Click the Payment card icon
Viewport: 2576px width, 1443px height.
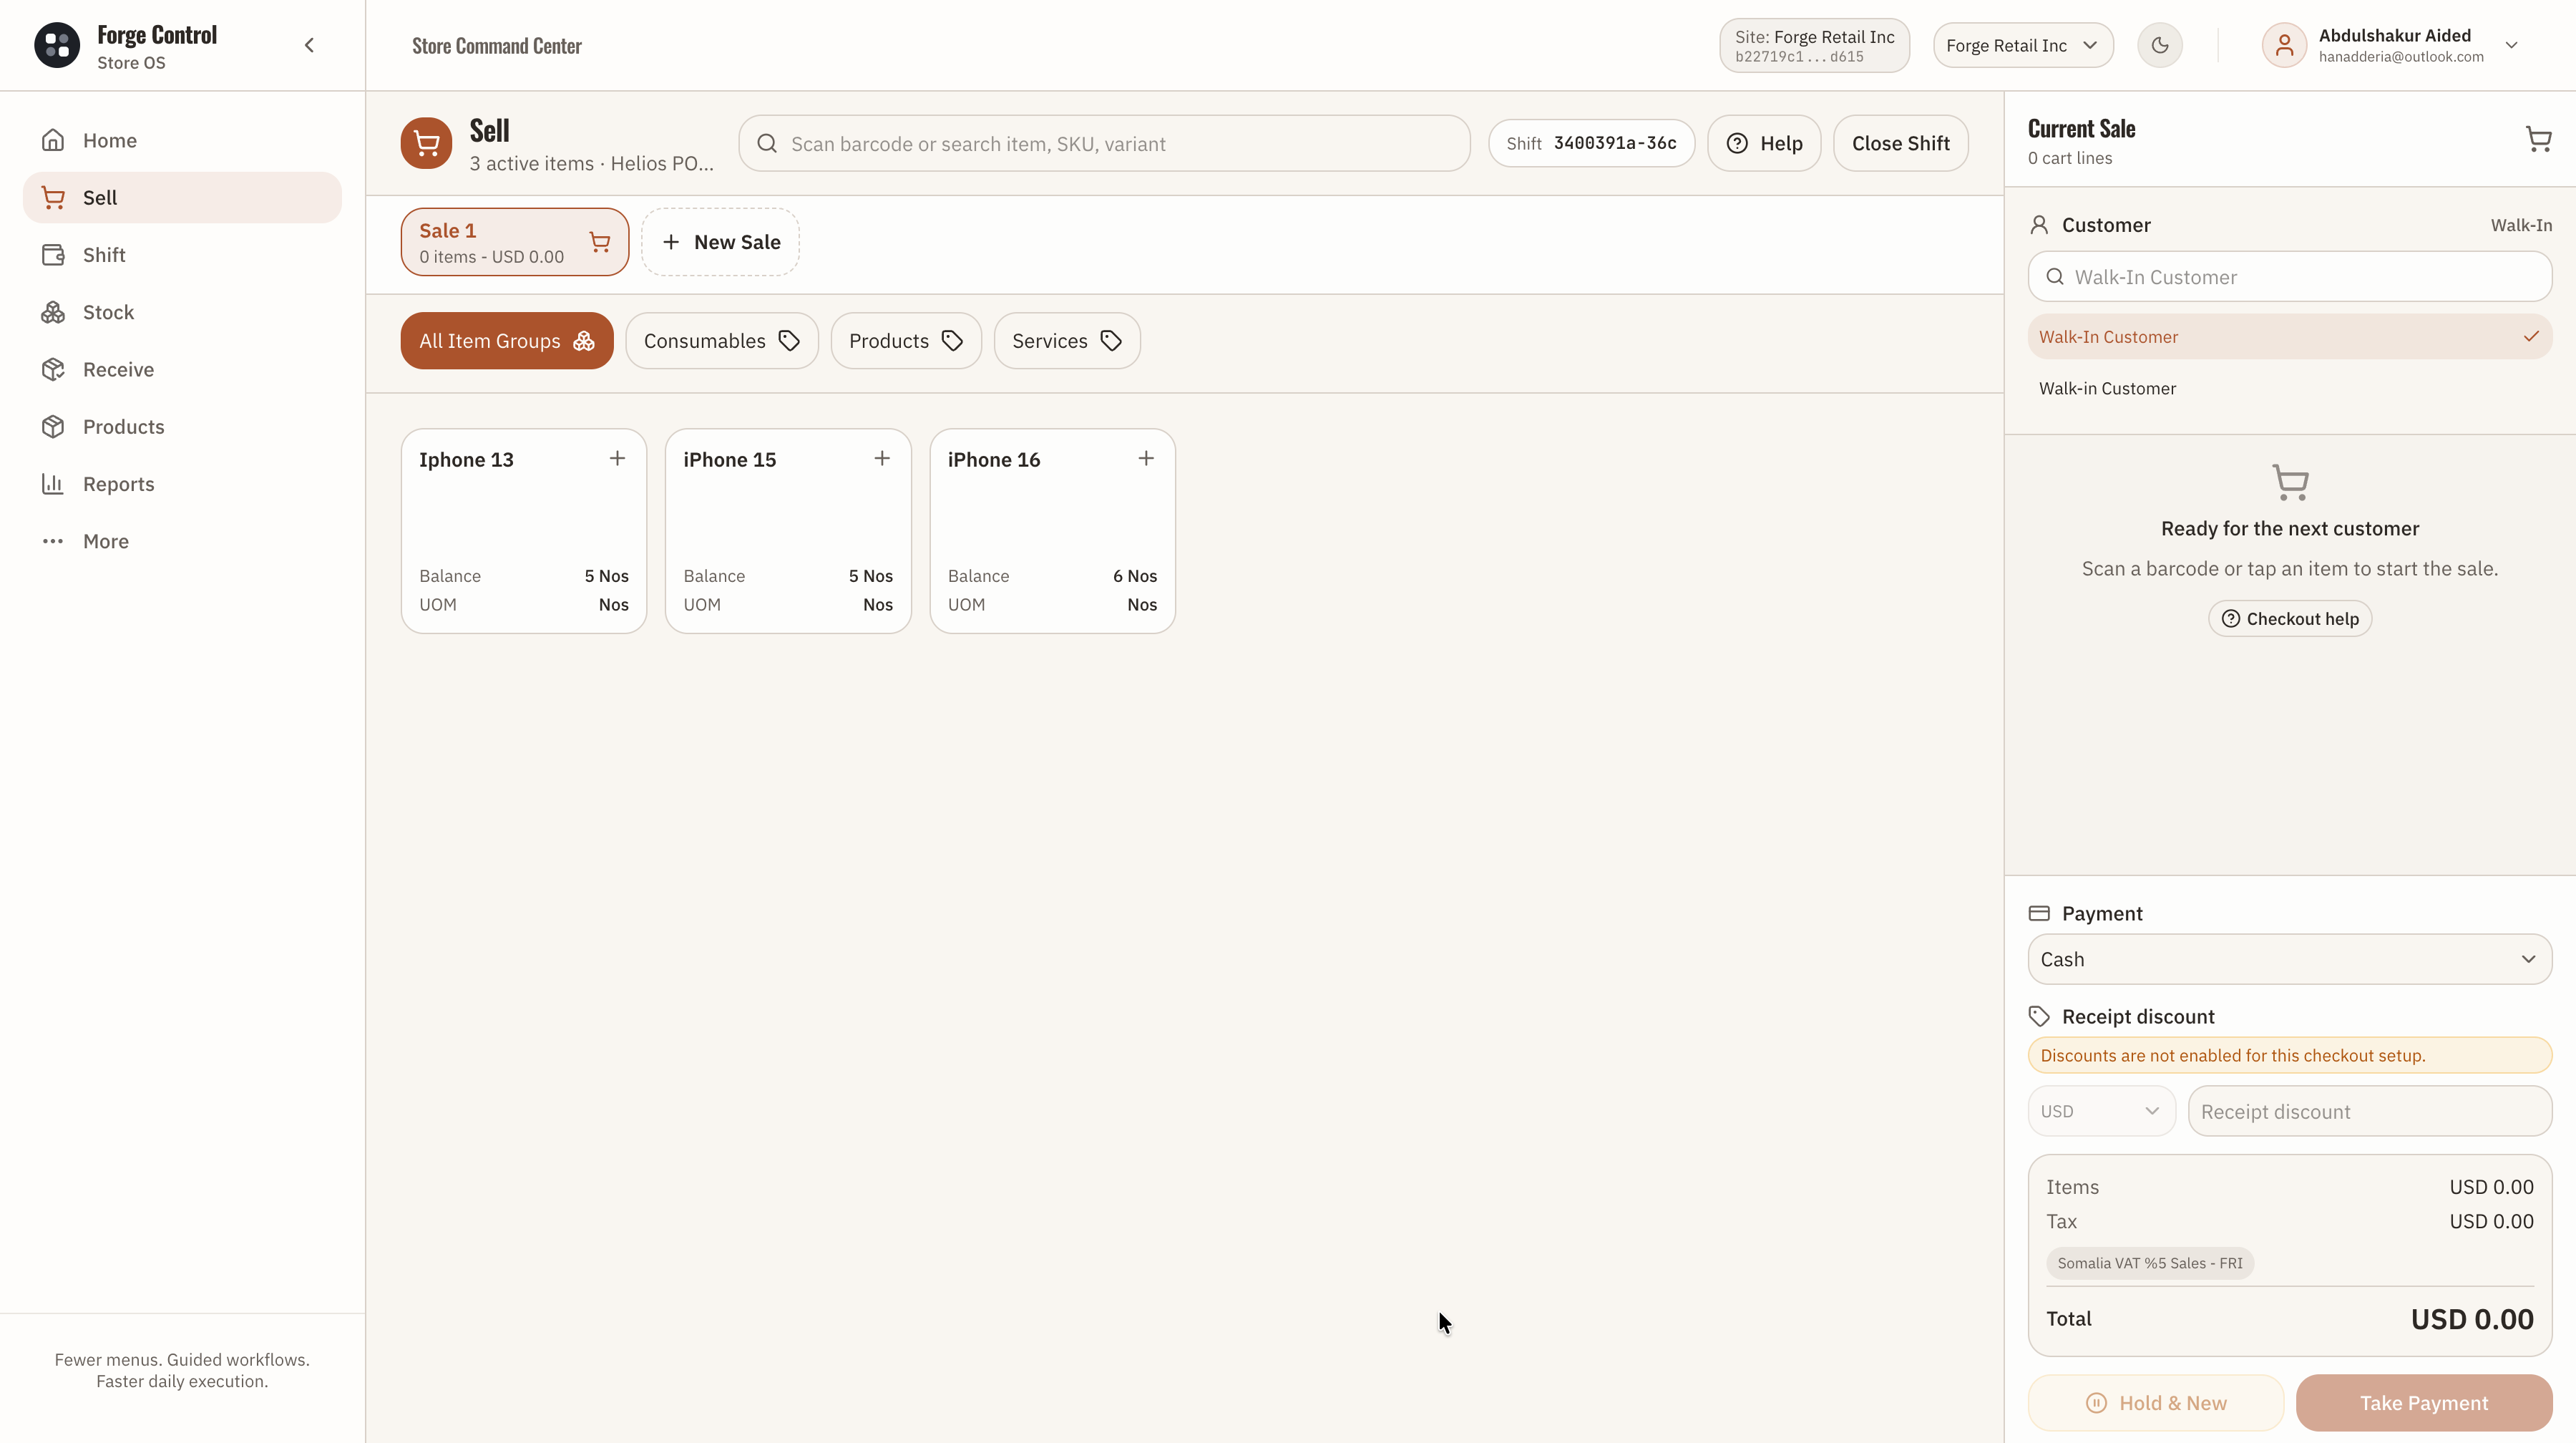[2039, 913]
